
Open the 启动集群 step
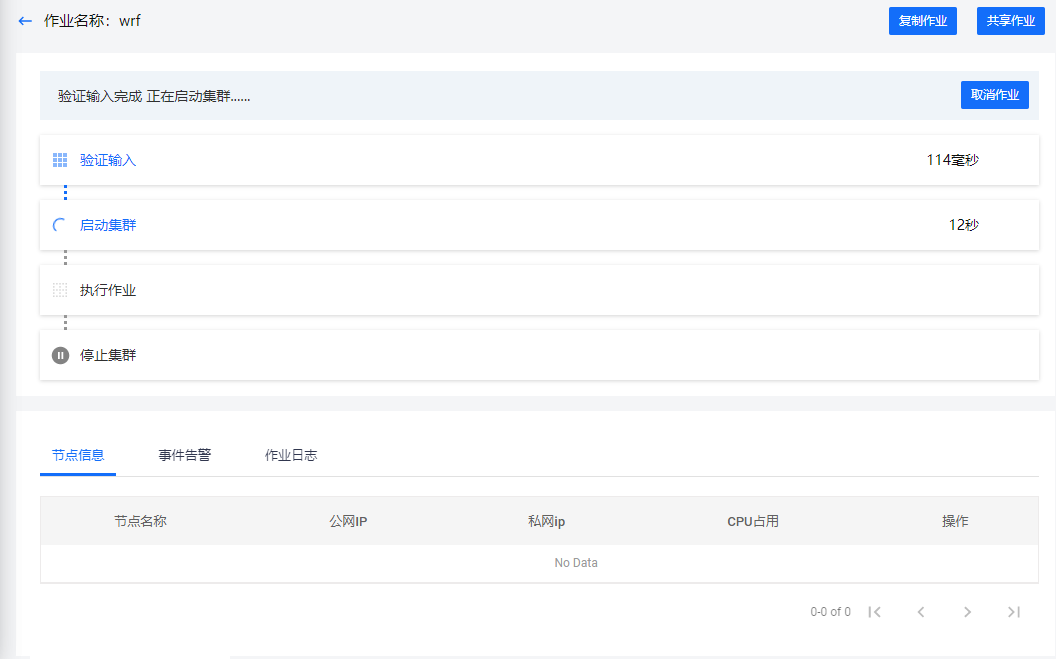pyautogui.click(x=539, y=225)
